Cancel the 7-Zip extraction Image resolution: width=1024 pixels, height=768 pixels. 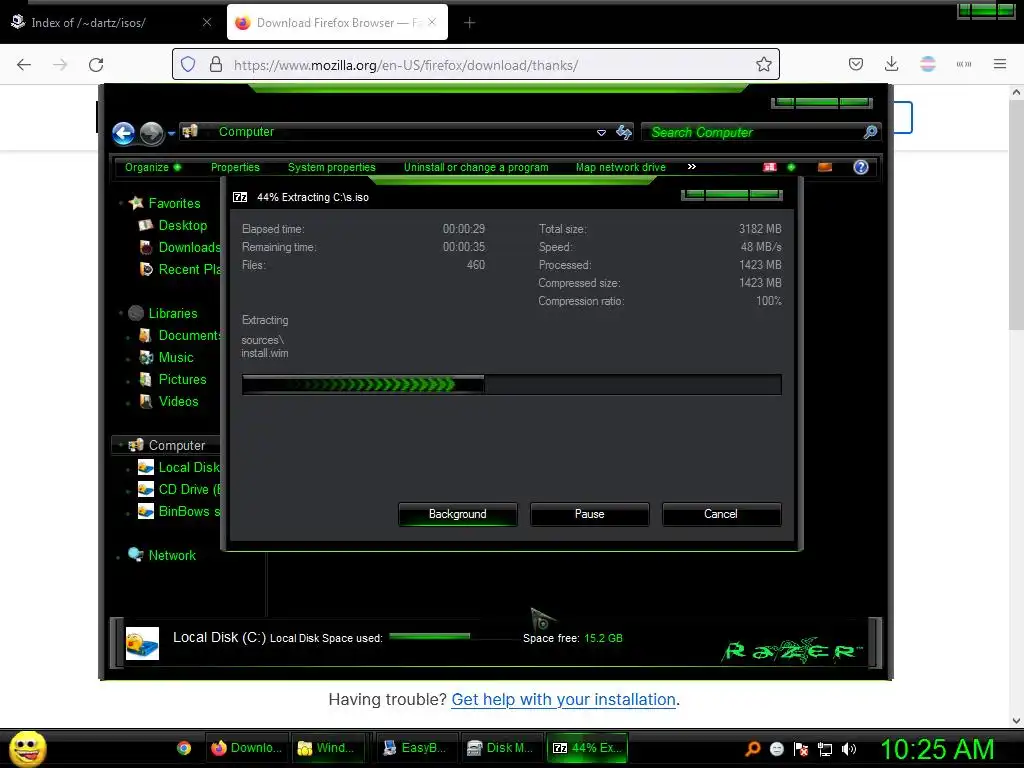coord(721,514)
